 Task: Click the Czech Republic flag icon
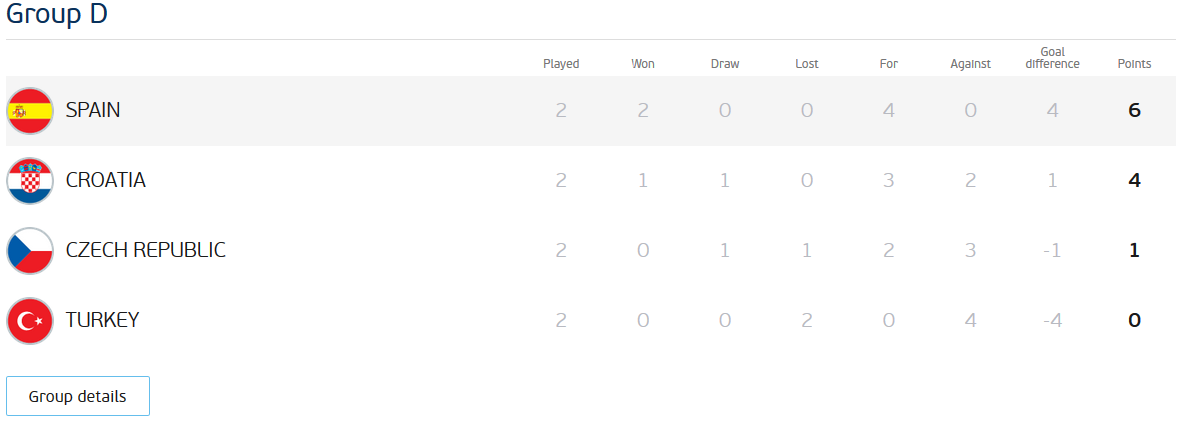tap(30, 251)
